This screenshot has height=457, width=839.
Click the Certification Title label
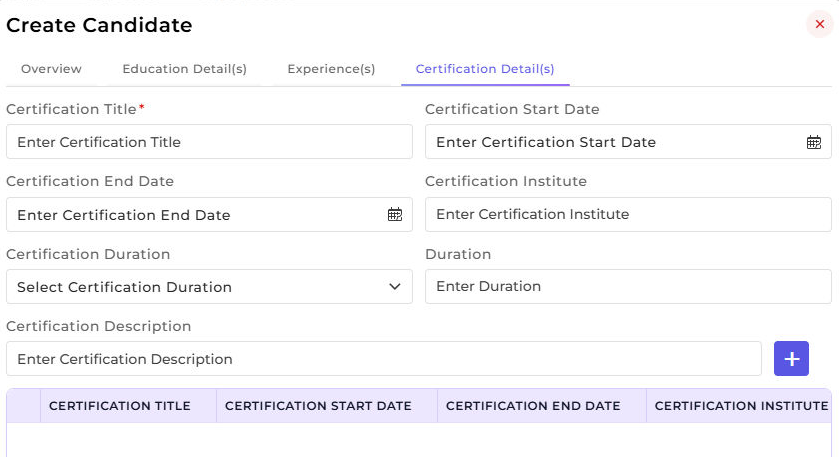71,109
